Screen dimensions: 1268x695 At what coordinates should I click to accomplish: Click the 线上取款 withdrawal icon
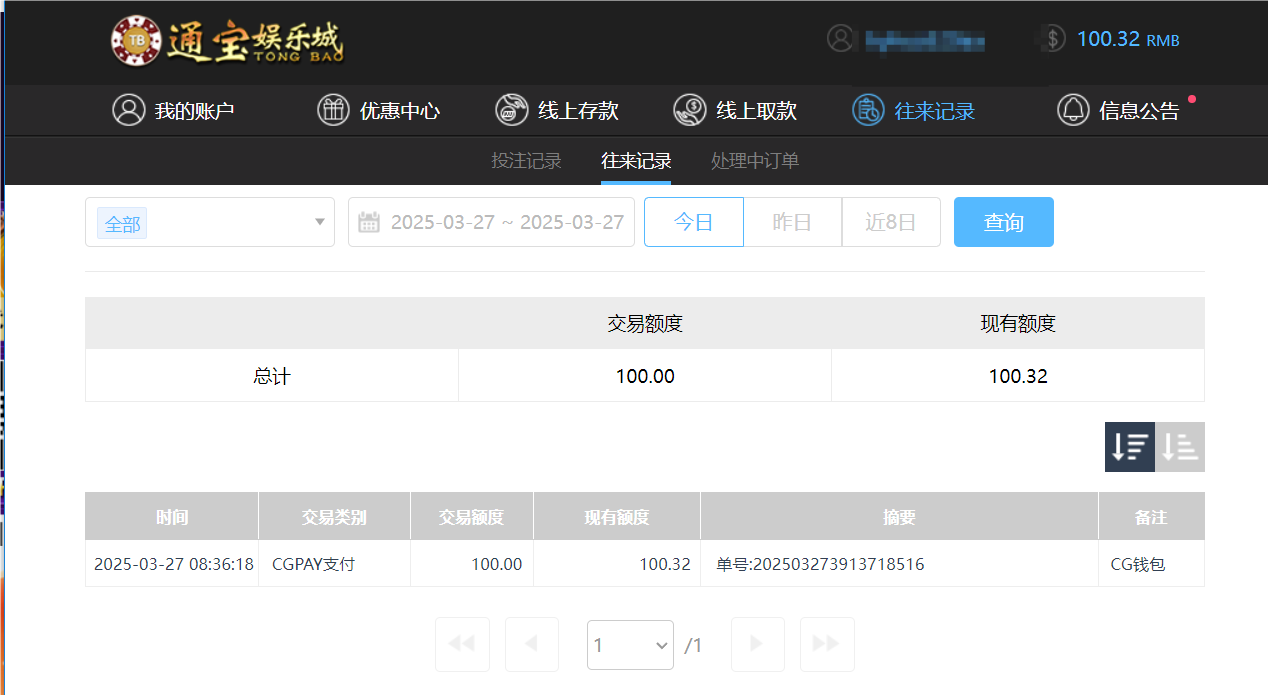tap(689, 110)
